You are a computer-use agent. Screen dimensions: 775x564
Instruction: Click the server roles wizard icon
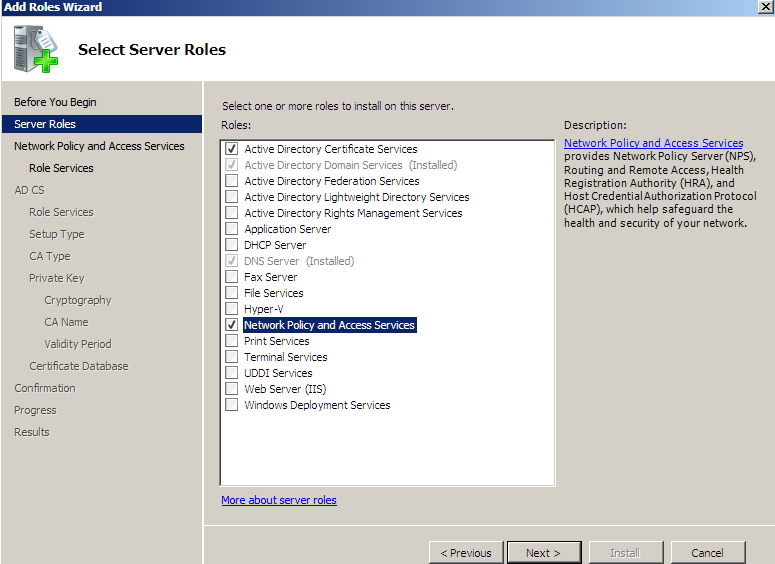click(x=36, y=49)
